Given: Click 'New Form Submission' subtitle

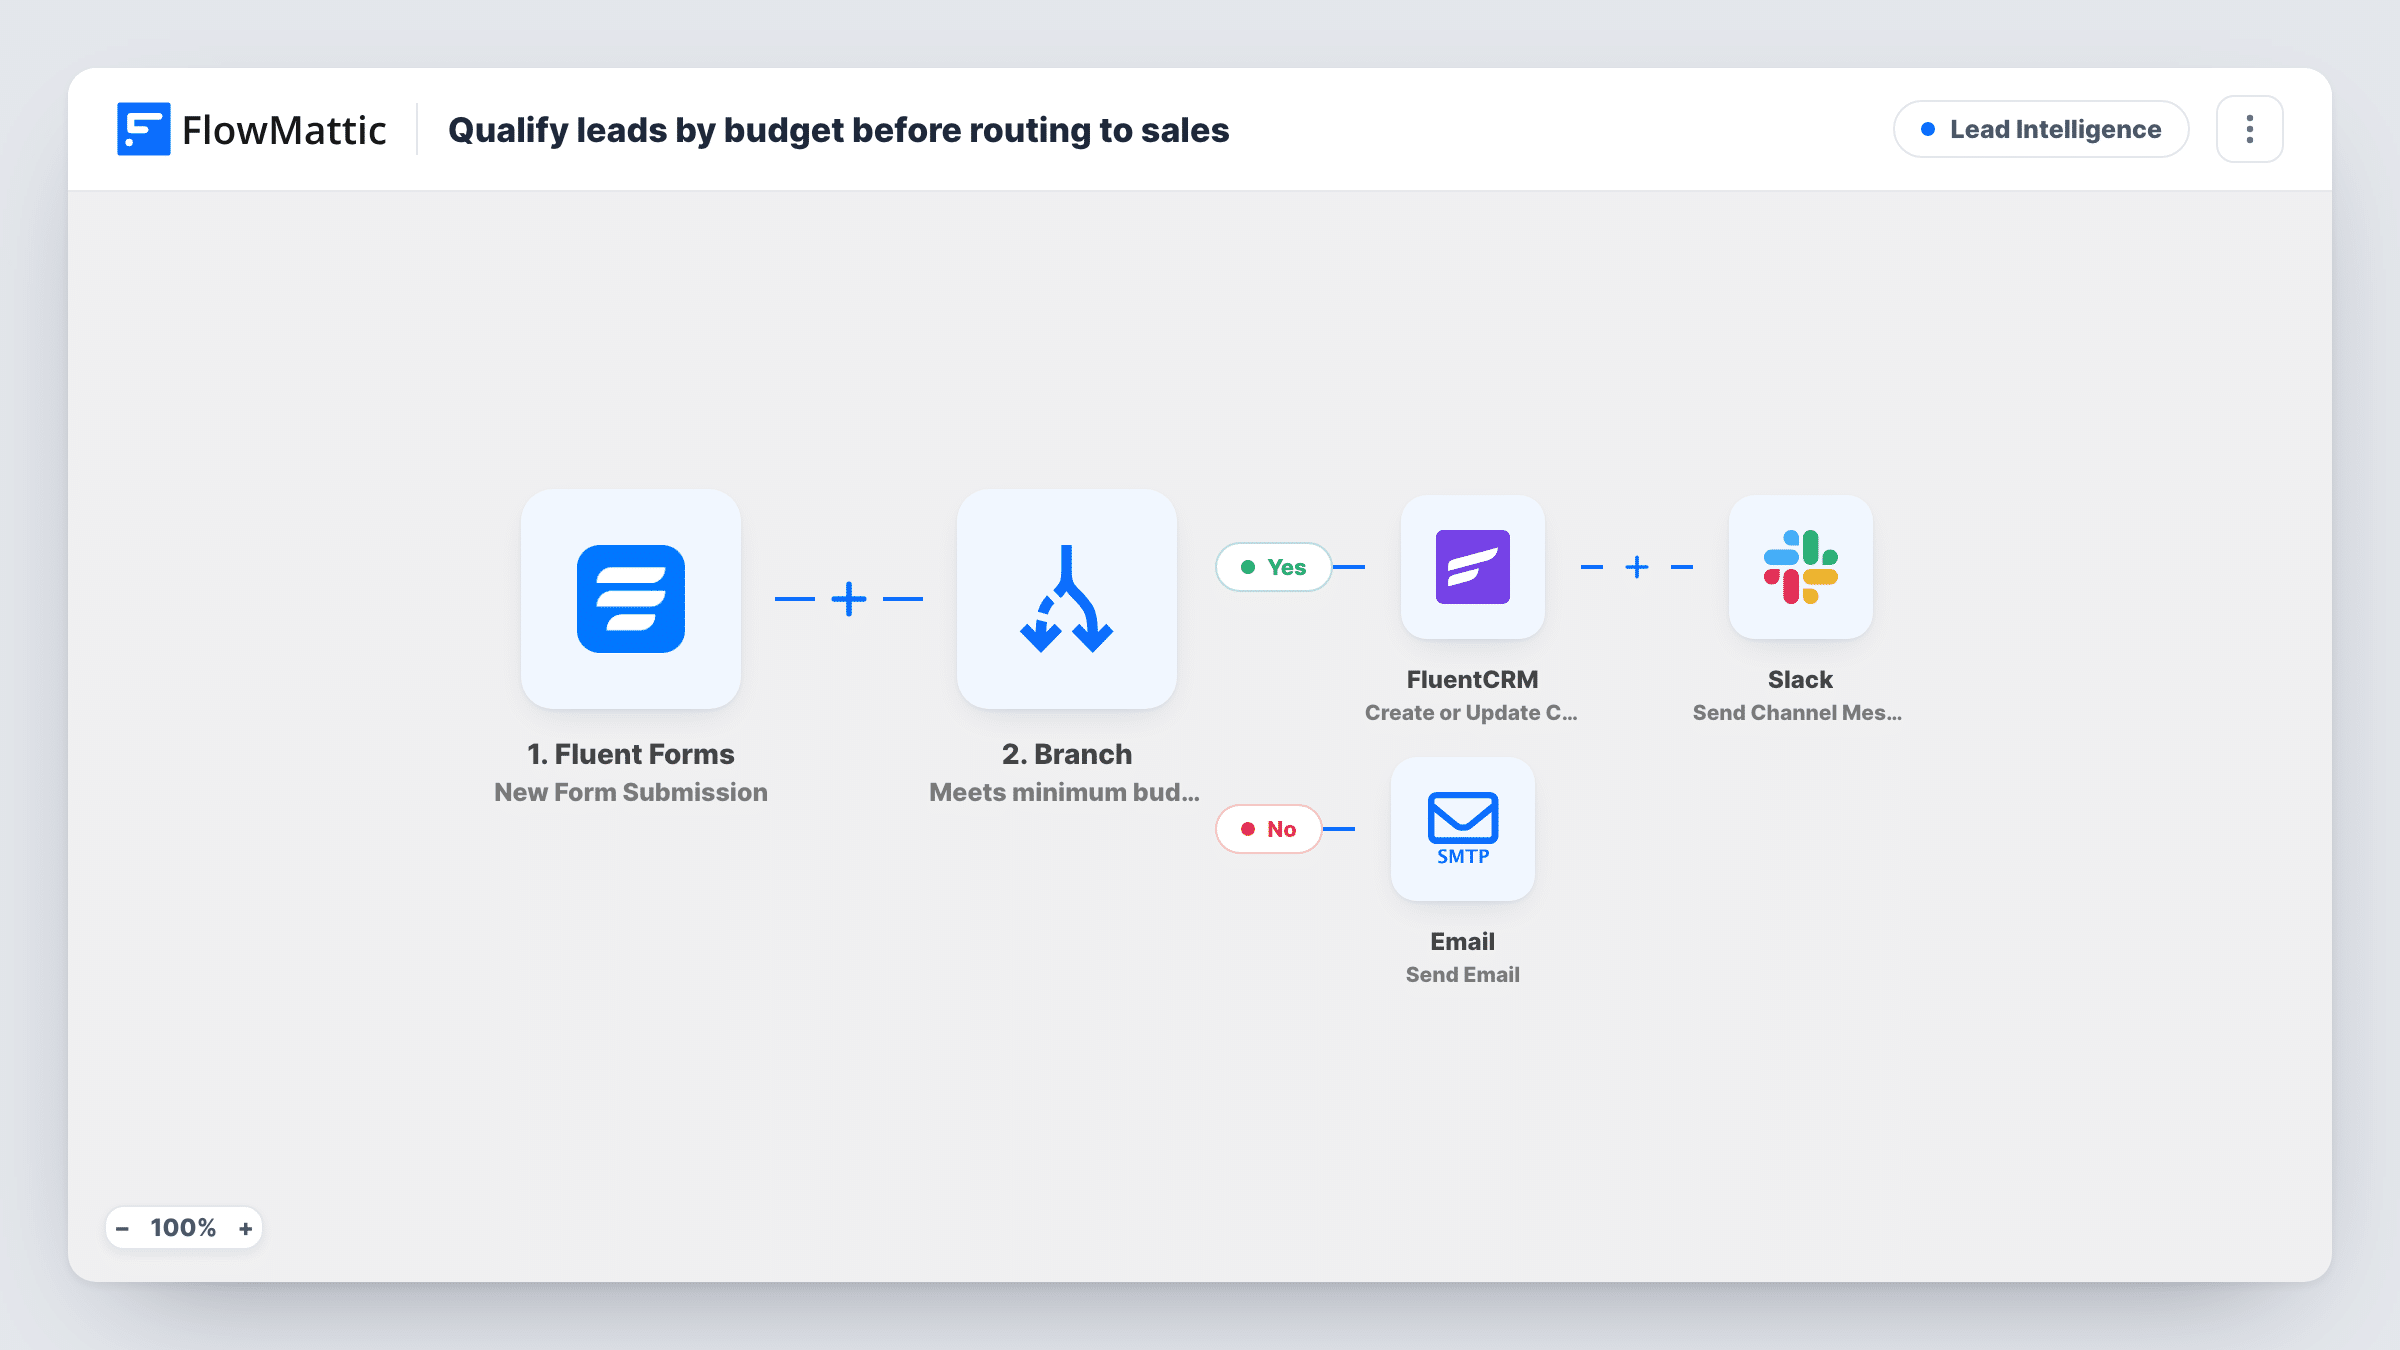Looking at the screenshot, I should 631,792.
